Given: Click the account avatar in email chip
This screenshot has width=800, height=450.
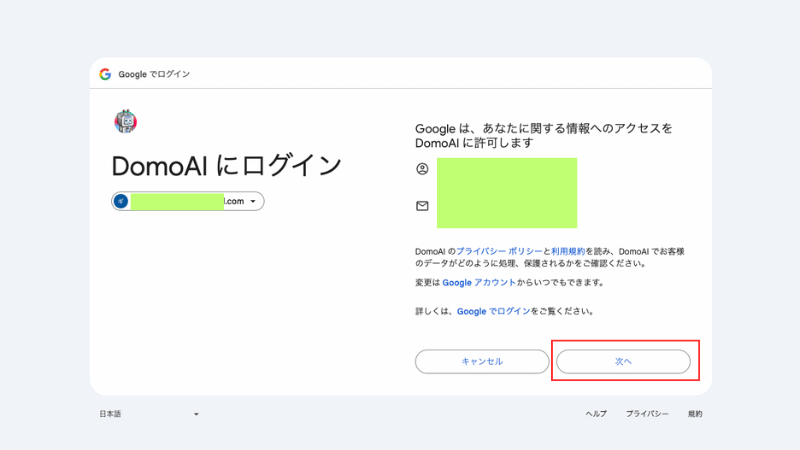Looking at the screenshot, I should pyautogui.click(x=121, y=201).
